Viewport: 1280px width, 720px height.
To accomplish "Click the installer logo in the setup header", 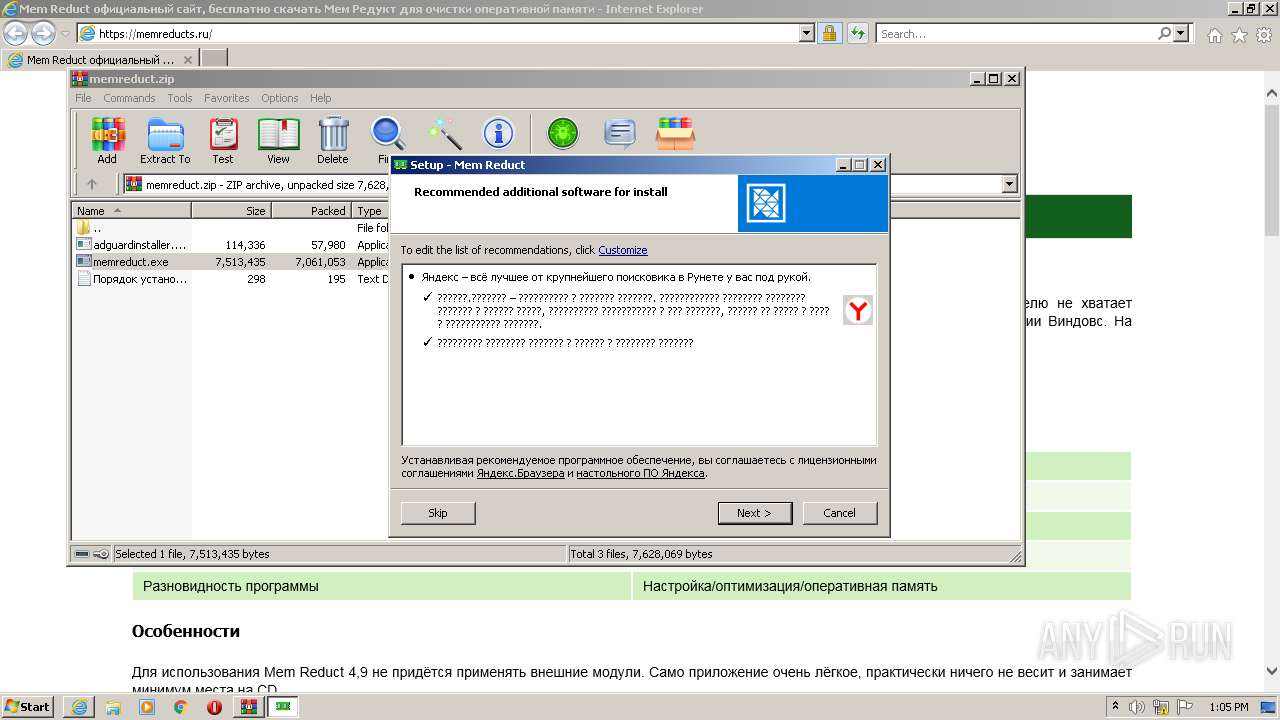I will (x=767, y=203).
